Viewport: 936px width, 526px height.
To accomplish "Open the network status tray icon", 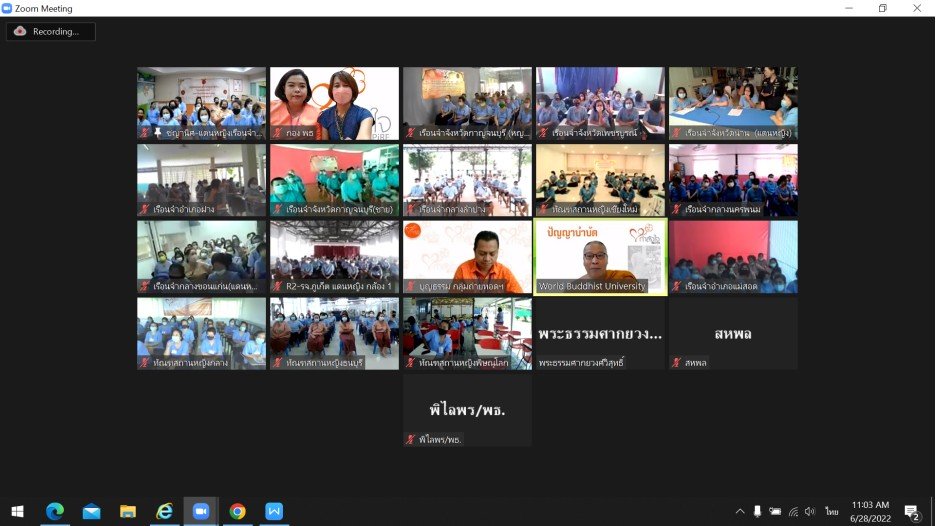I will click(793, 511).
